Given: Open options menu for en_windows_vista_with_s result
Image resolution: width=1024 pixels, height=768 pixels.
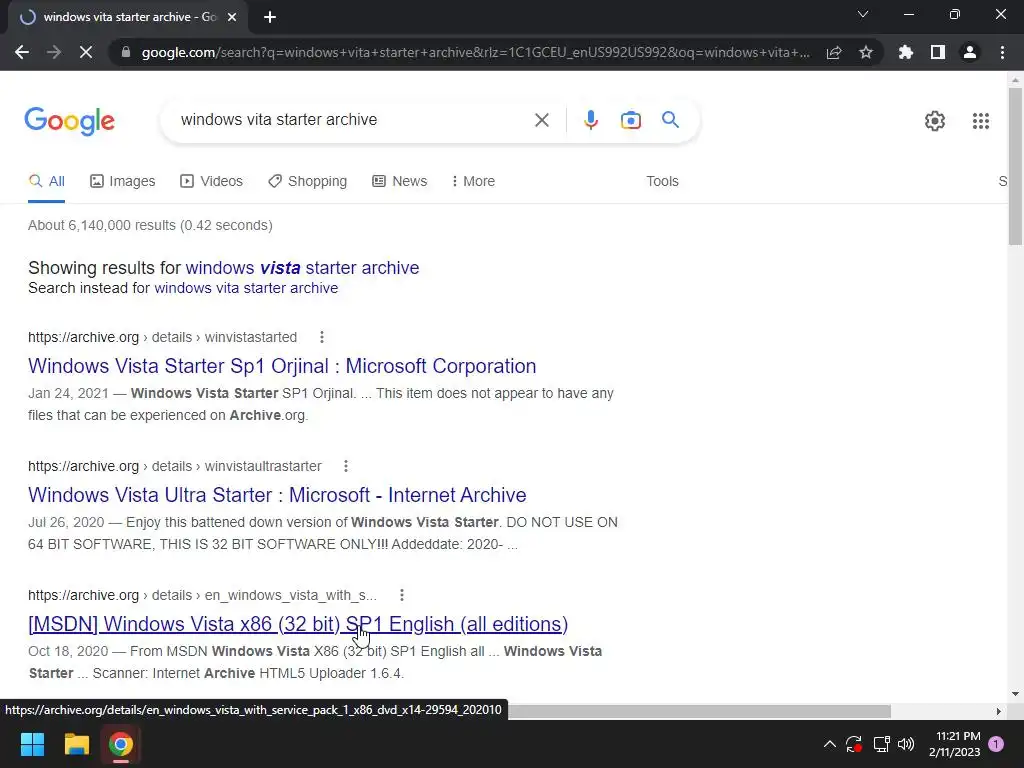Looking at the screenshot, I should point(402,595).
